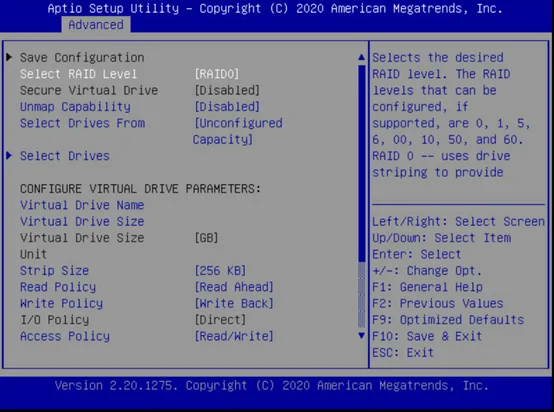The width and height of the screenshot is (554, 412).
Task: Click the Virtual Drive Name field
Action: click(x=82, y=205)
